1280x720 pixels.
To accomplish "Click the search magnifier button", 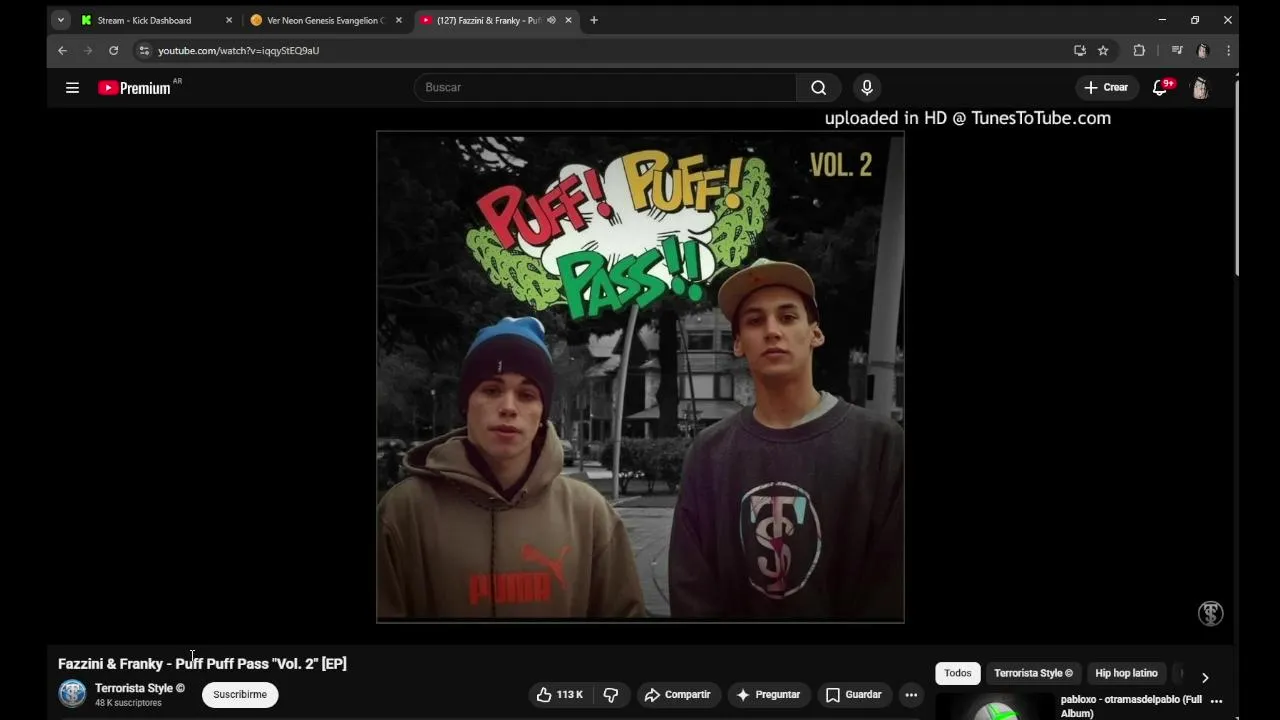I will [x=819, y=88].
